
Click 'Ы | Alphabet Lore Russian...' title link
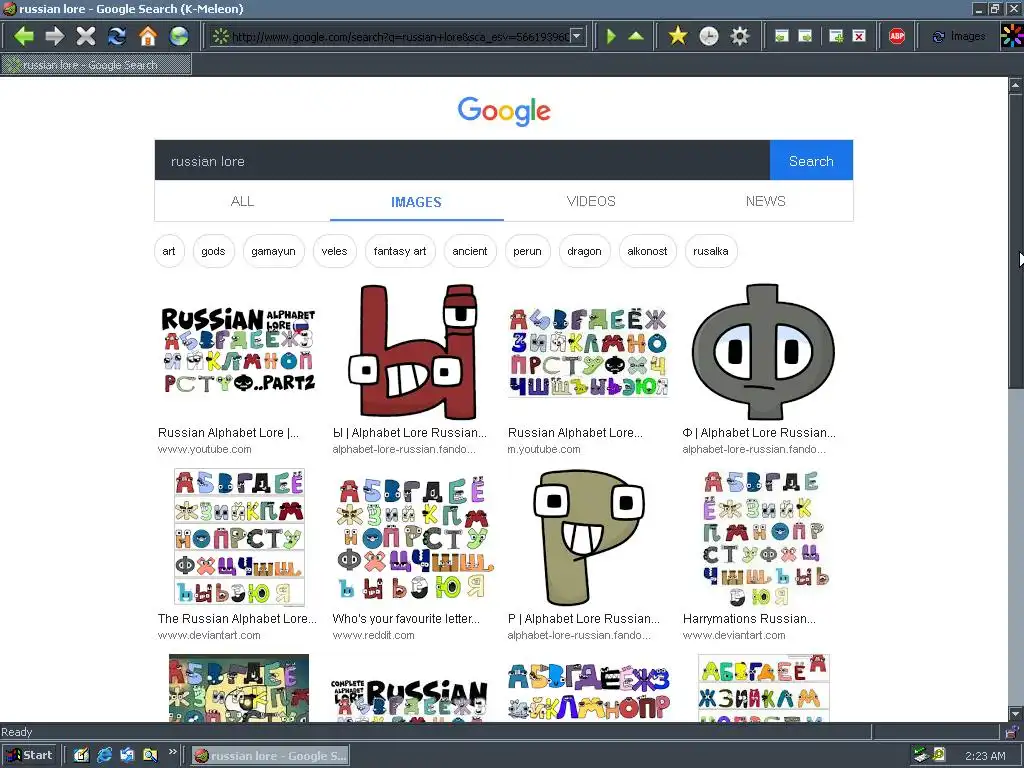tap(409, 432)
